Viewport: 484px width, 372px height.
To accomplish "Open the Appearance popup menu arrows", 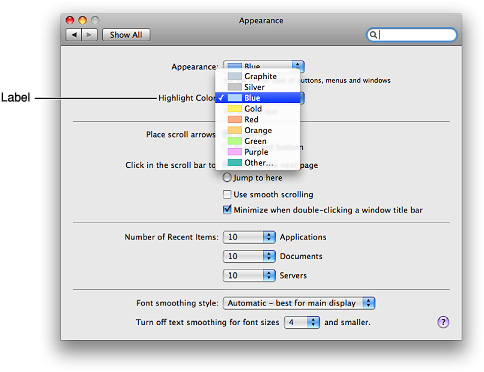I will click(298, 66).
